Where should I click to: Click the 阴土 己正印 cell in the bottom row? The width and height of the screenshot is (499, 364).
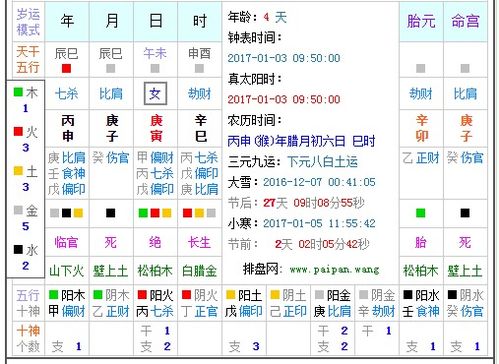point(288,303)
